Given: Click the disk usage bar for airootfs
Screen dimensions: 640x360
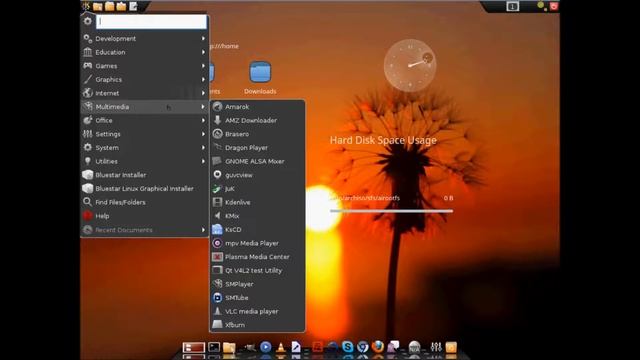Looking at the screenshot, I should pos(391,211).
